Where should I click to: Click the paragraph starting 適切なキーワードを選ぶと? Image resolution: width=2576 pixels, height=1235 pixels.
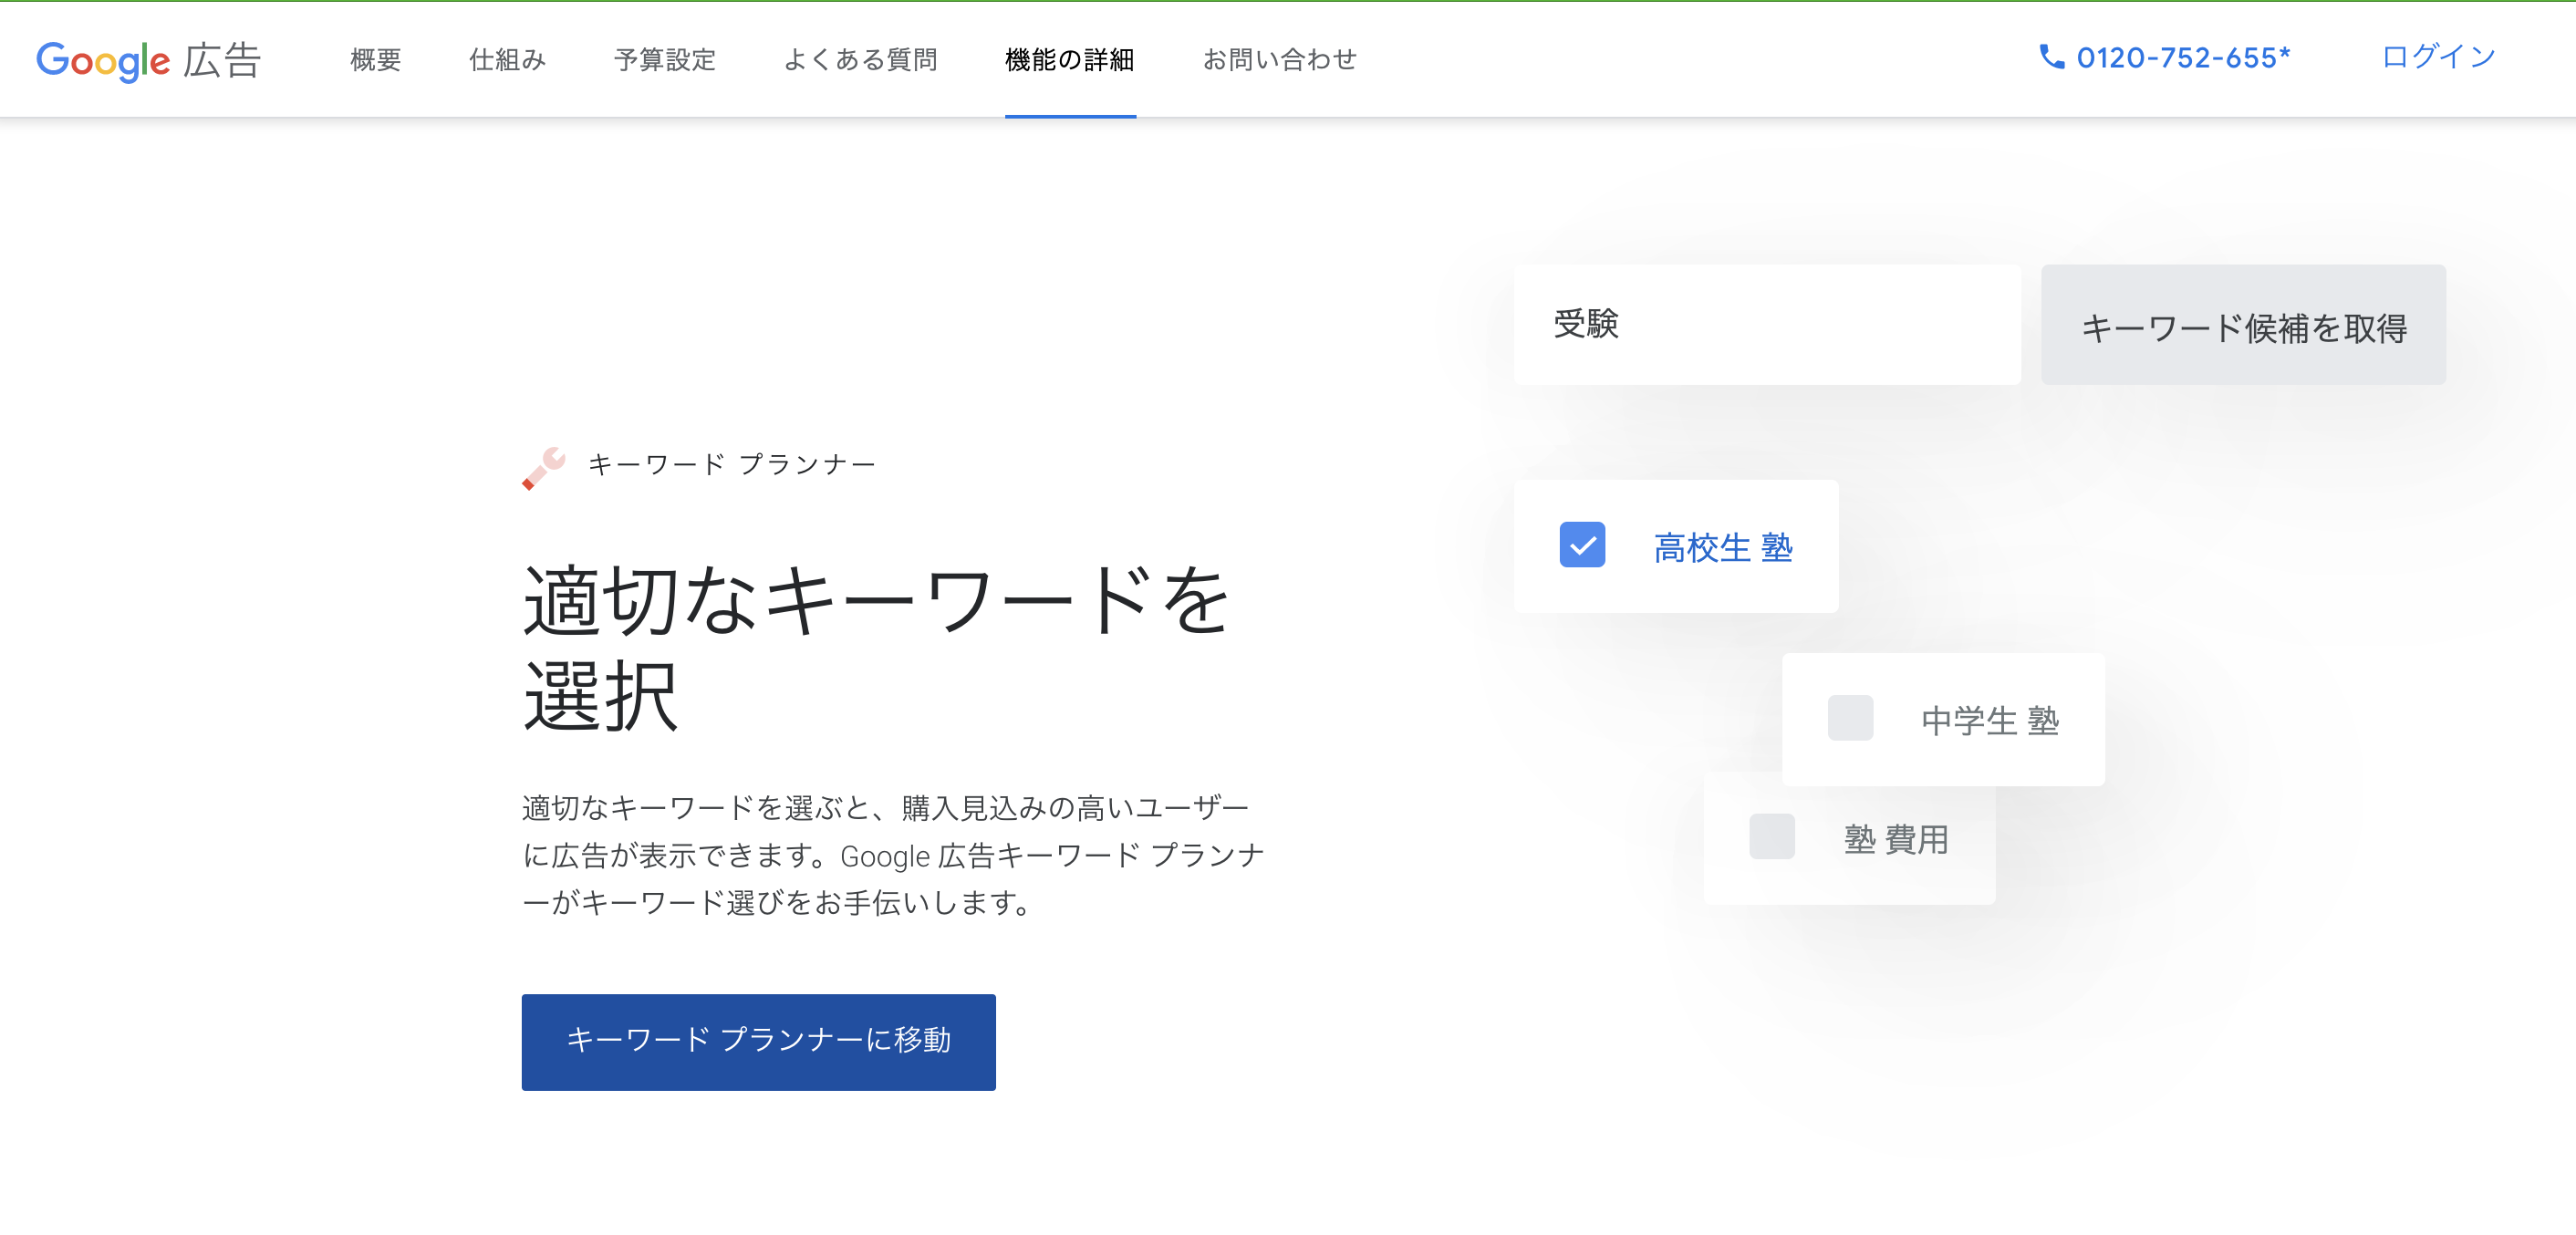click(893, 855)
